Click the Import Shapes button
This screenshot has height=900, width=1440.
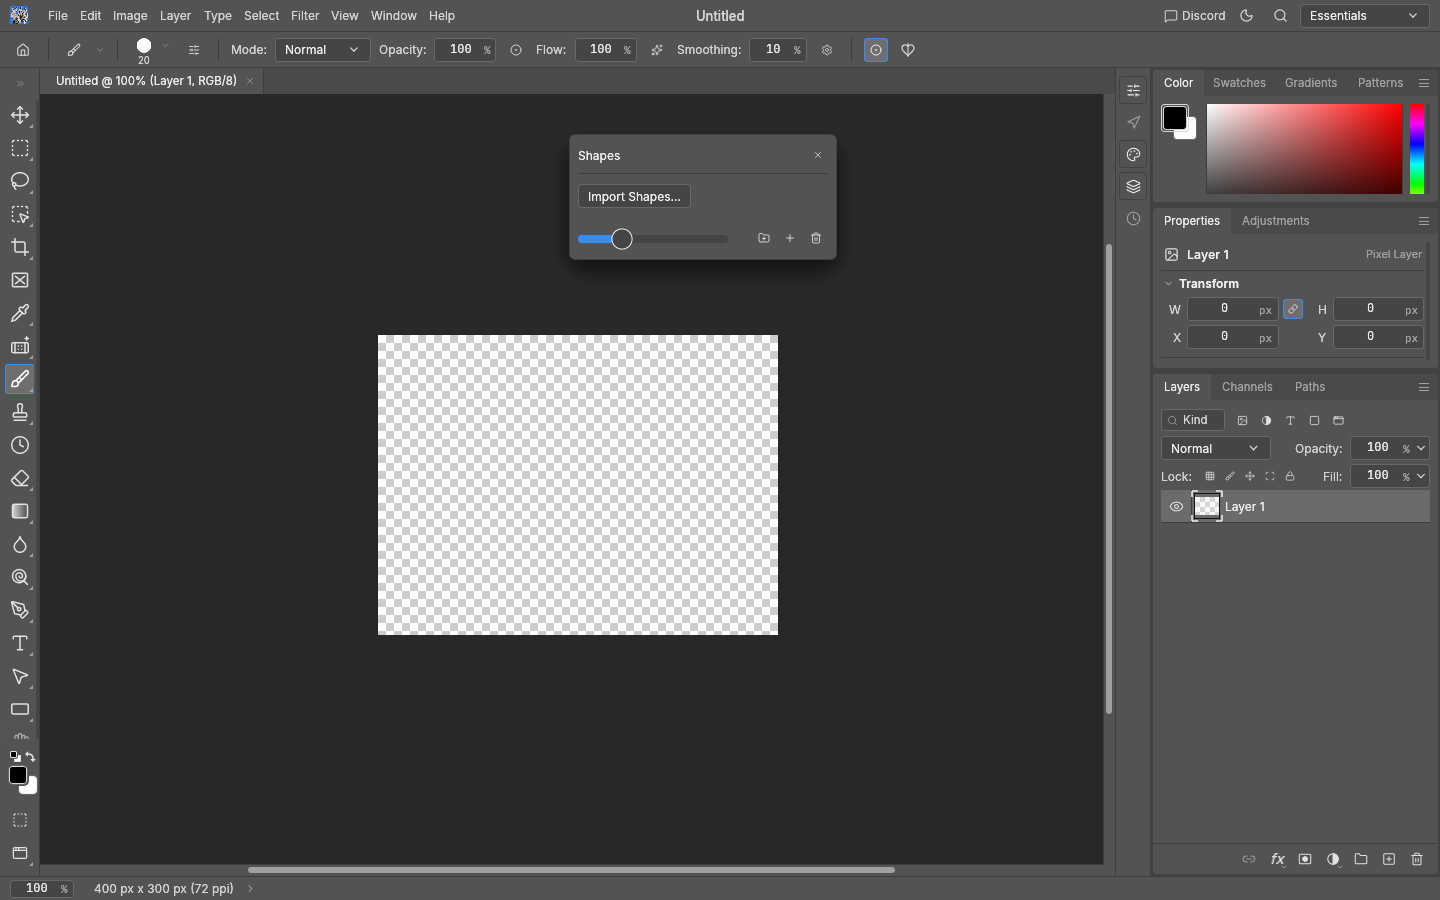[634, 197]
